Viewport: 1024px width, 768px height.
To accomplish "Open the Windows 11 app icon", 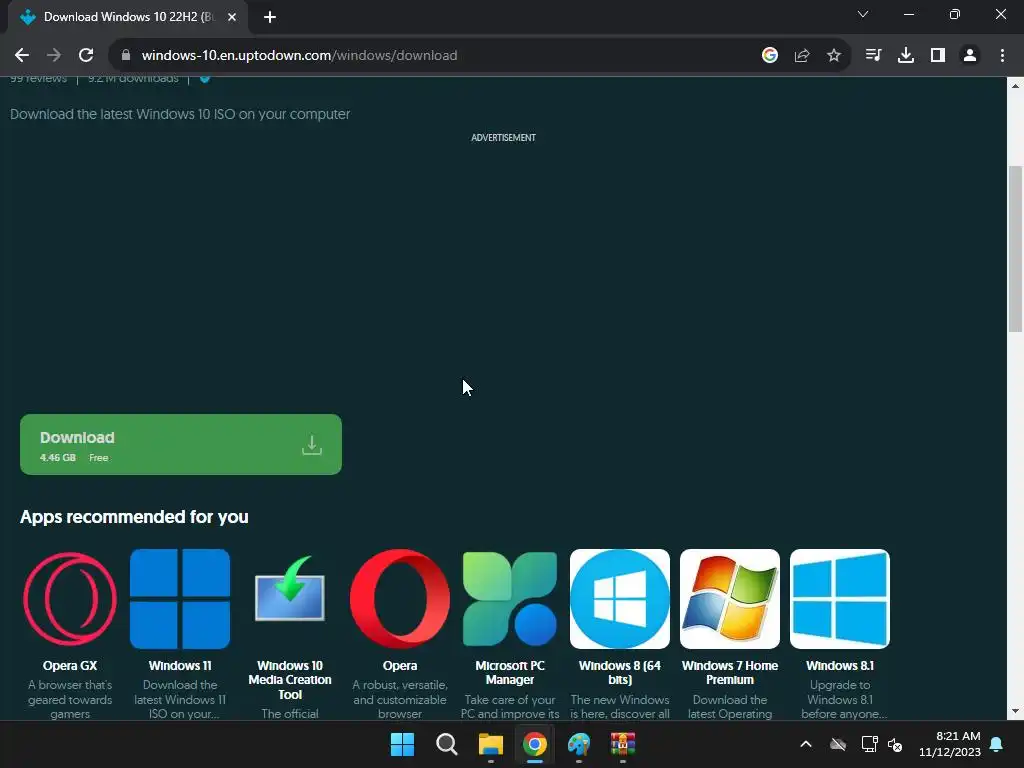I will click(180, 599).
